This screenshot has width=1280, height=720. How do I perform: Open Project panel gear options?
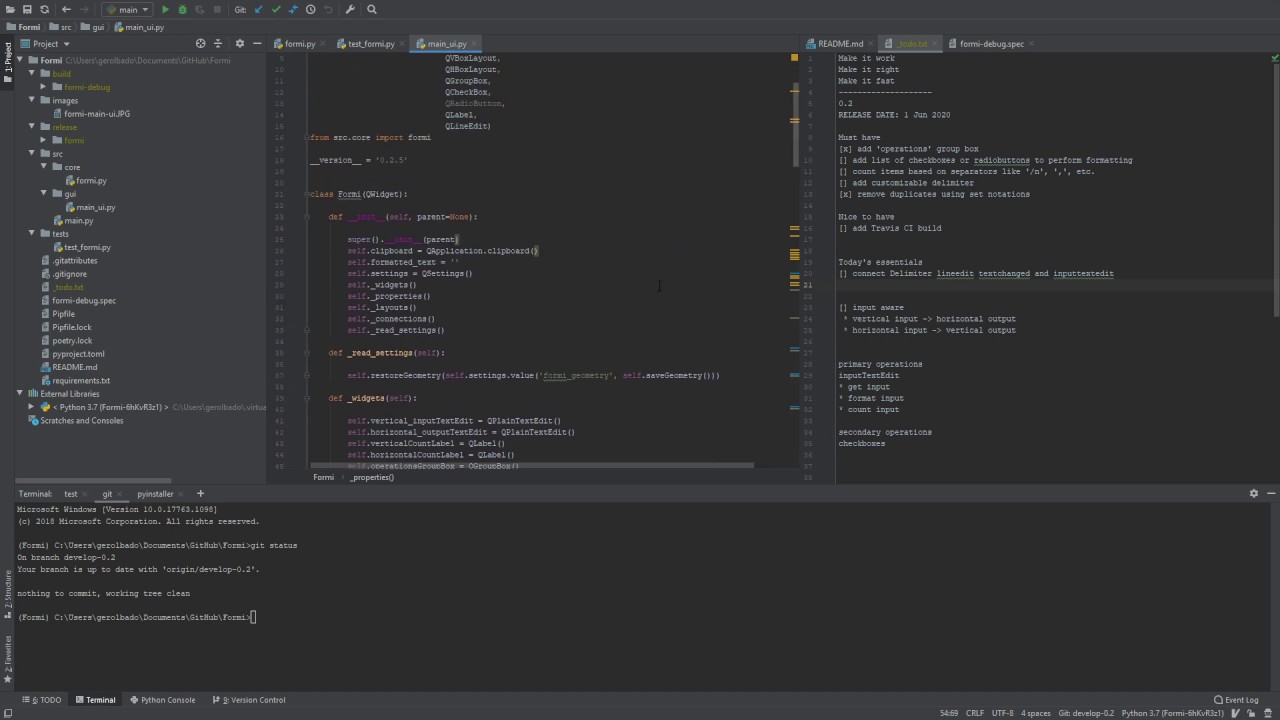pyautogui.click(x=239, y=44)
